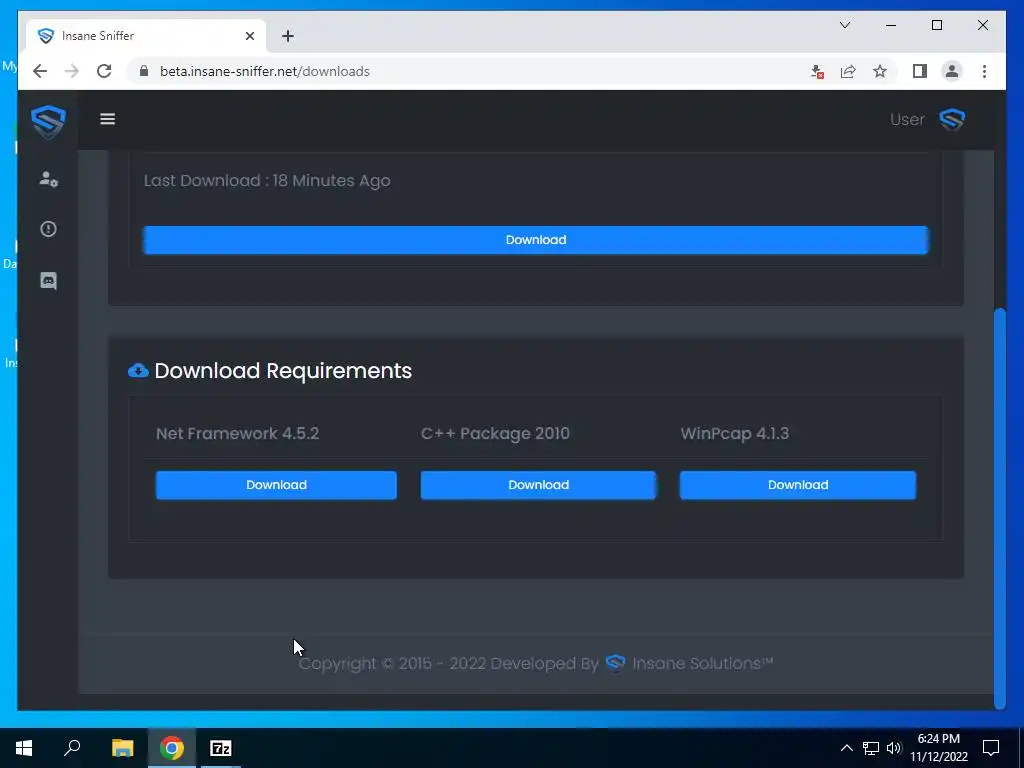
Task: Go back in Chrome
Action: 40,71
